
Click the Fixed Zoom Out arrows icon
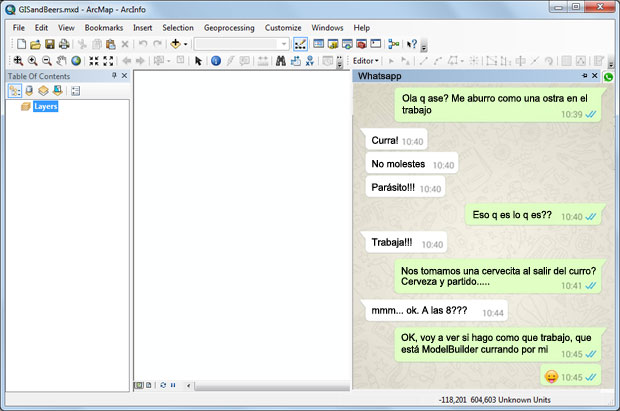(x=108, y=61)
